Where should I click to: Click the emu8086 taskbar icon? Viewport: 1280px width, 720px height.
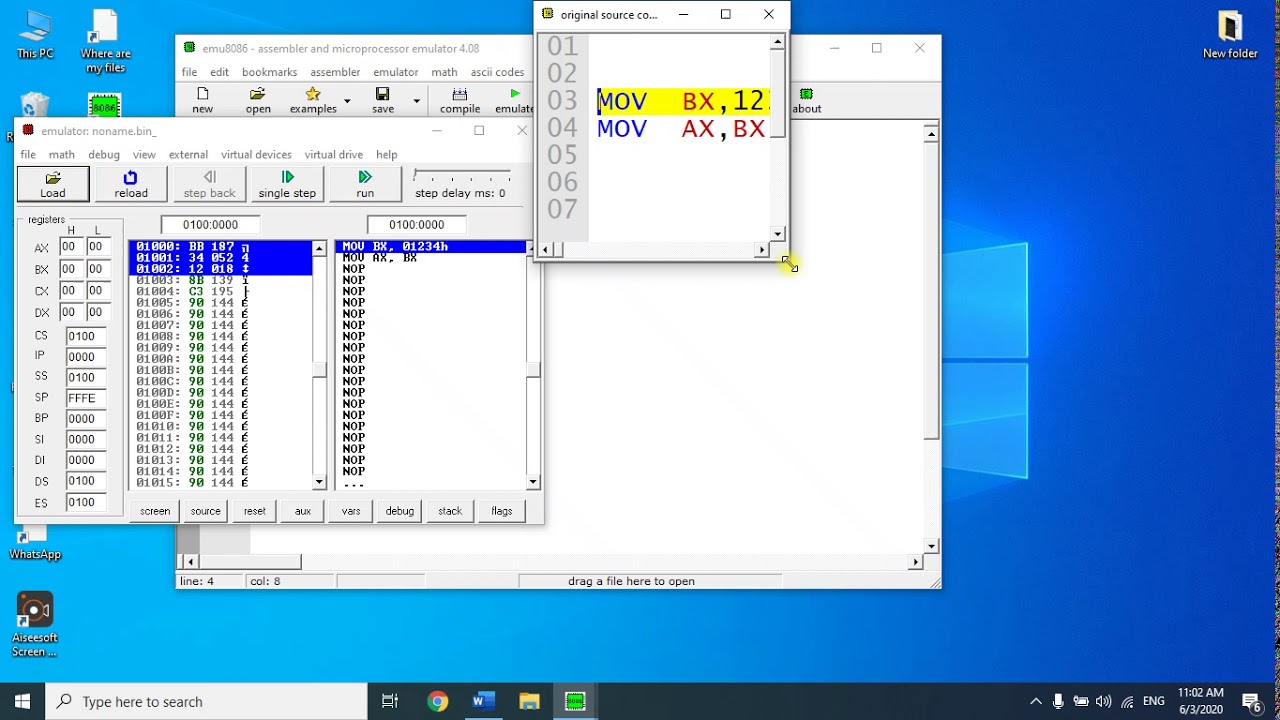[x=575, y=702]
